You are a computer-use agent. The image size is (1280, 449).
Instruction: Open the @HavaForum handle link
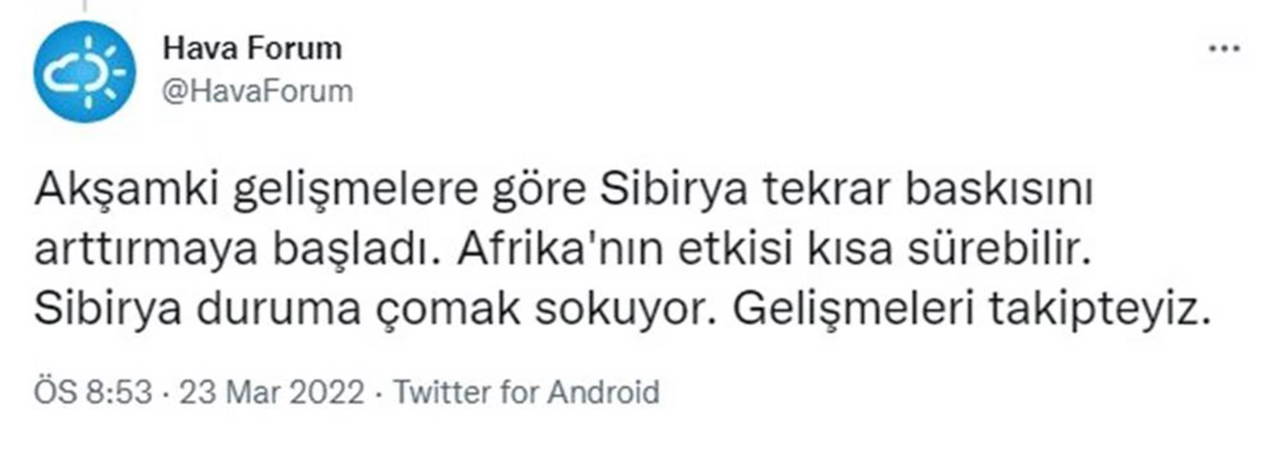point(256,92)
